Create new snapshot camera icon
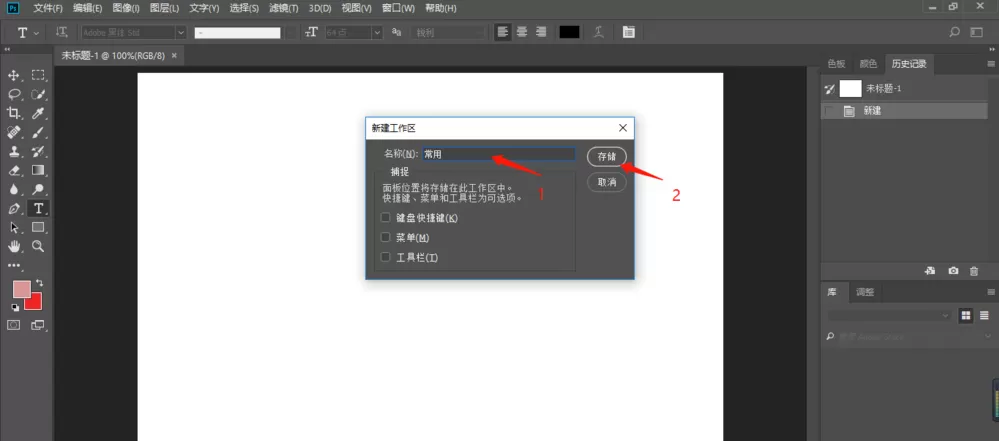The image size is (999, 441). [x=953, y=271]
